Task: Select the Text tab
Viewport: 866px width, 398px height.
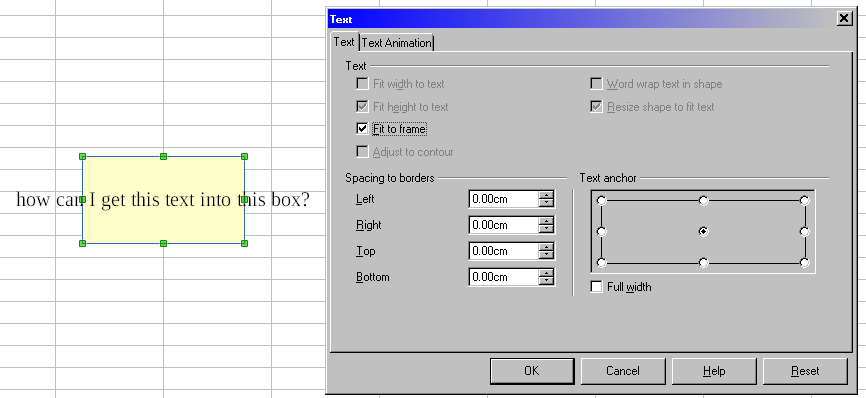Action: pos(344,42)
